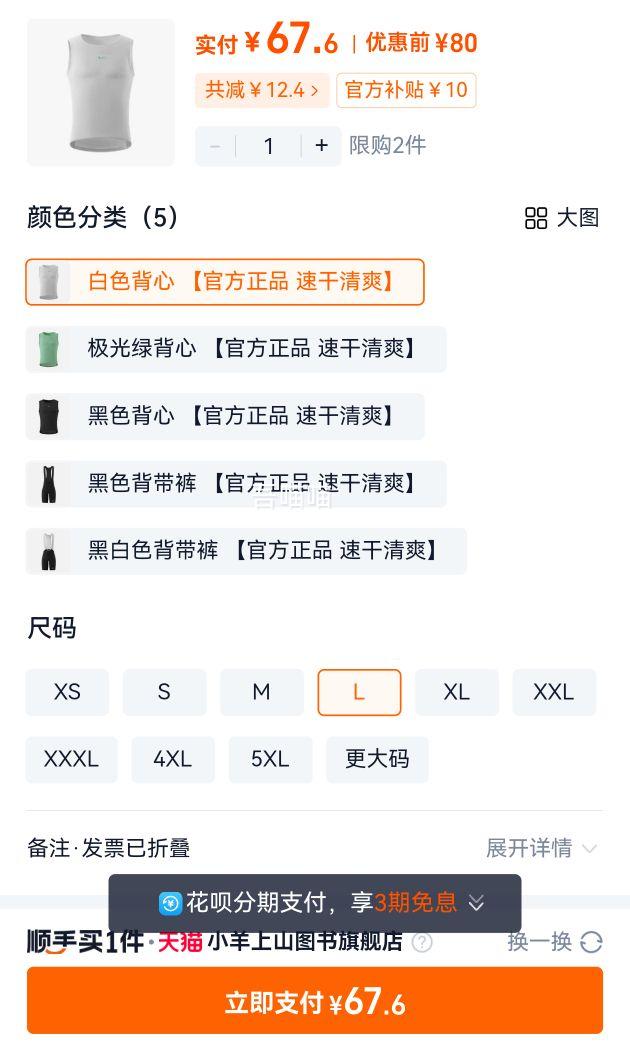Select the 黑色背心 color option
630x1059 pixels.
[225, 416]
